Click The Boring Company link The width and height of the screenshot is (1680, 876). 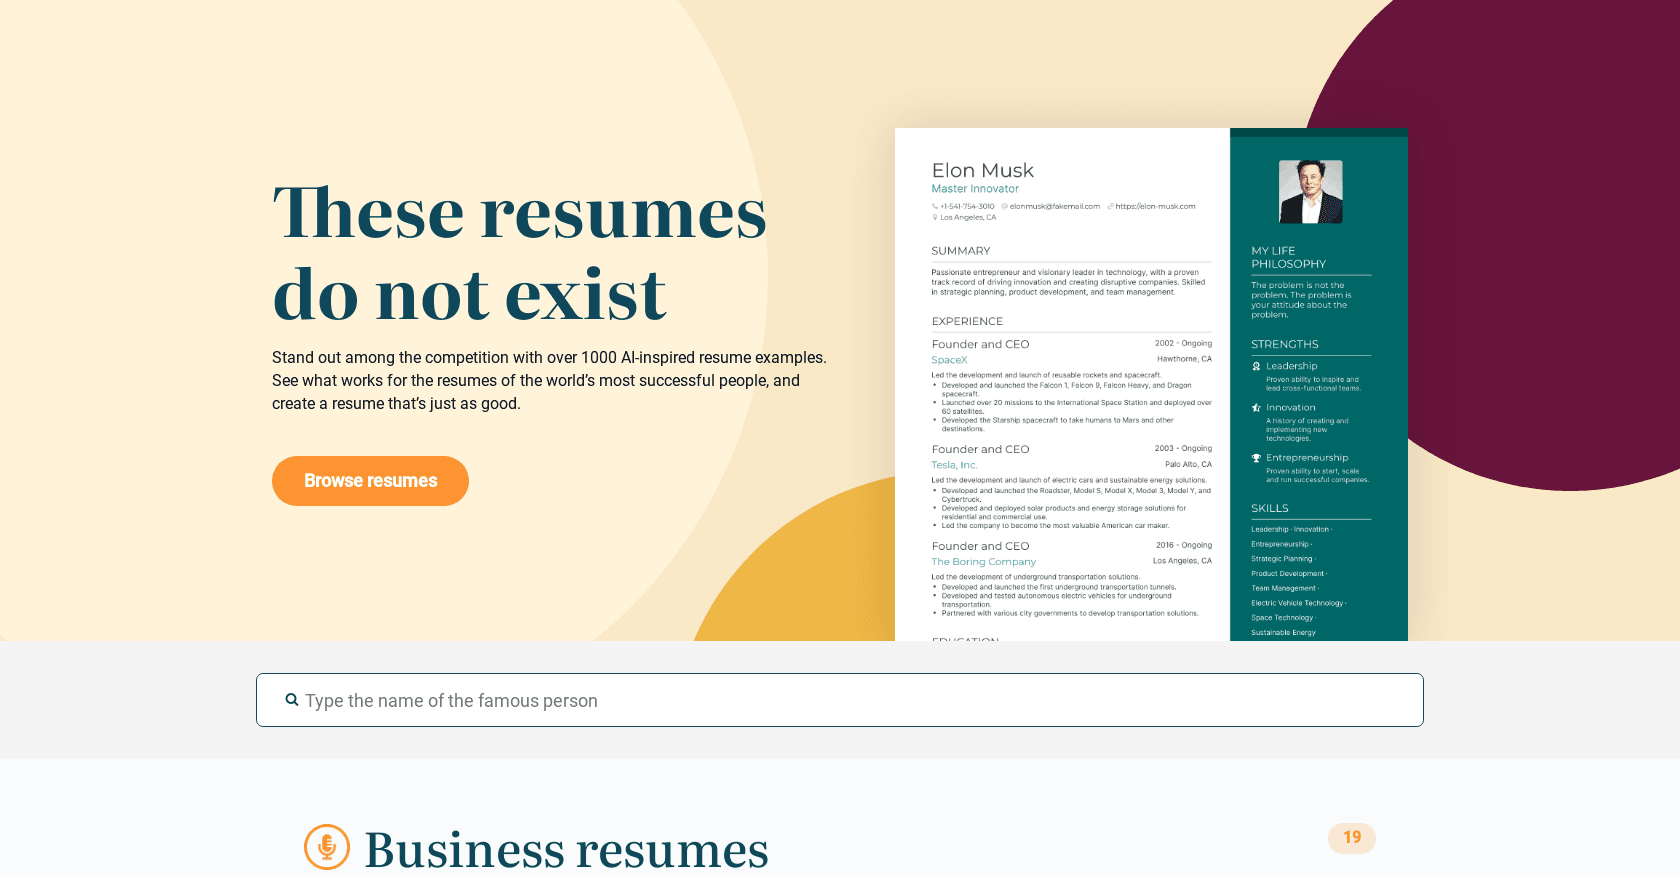pos(983,562)
